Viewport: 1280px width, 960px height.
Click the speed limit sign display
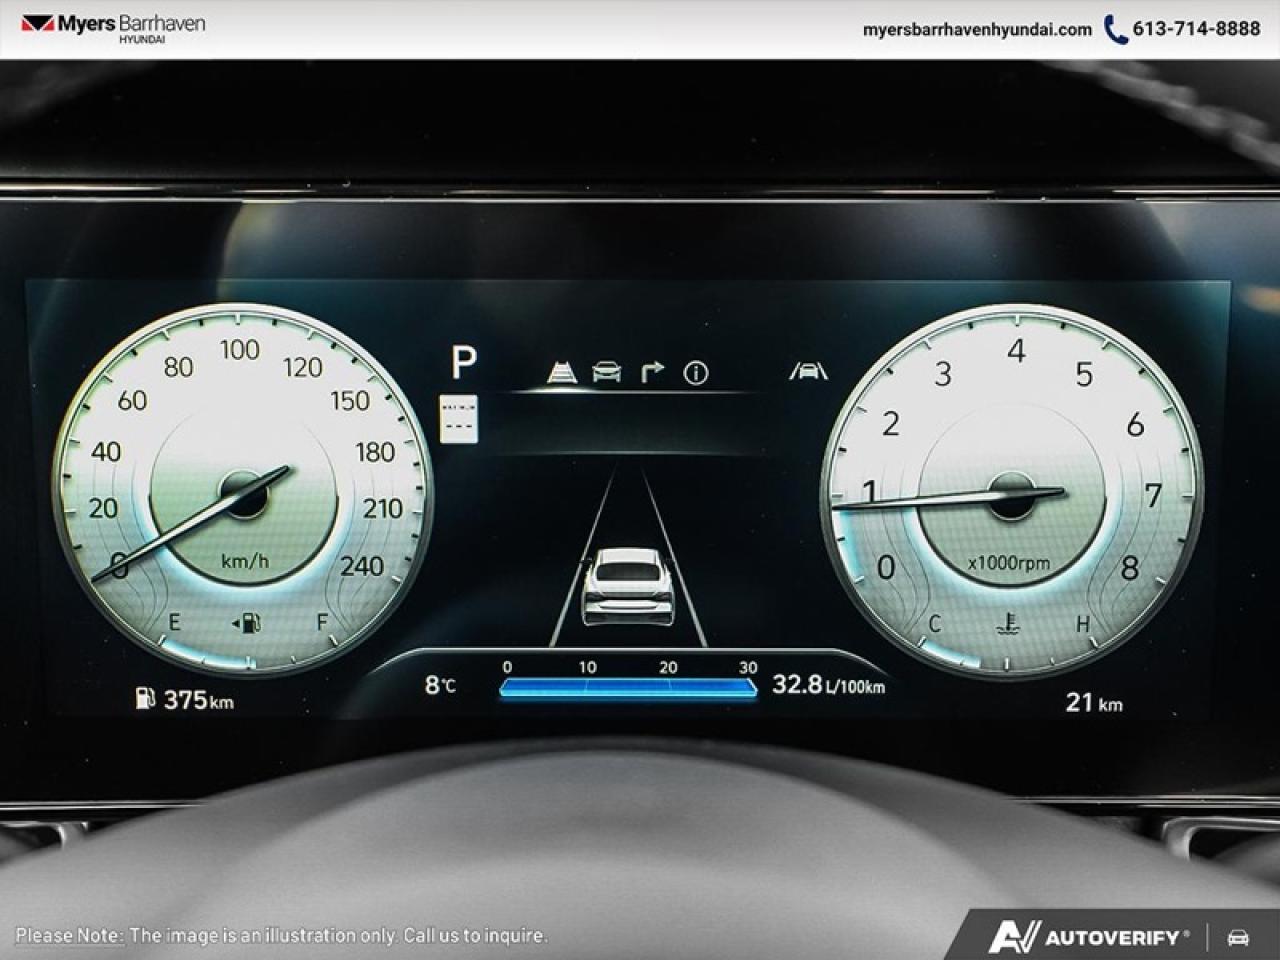click(459, 418)
